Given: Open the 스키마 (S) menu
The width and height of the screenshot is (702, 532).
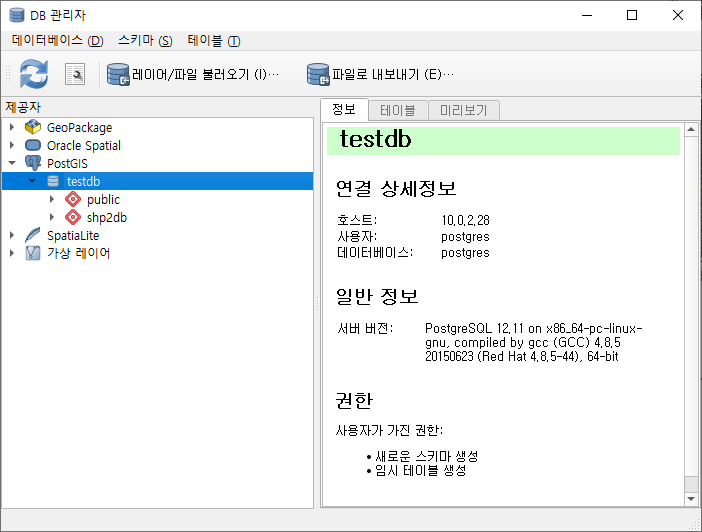Looking at the screenshot, I should point(145,41).
